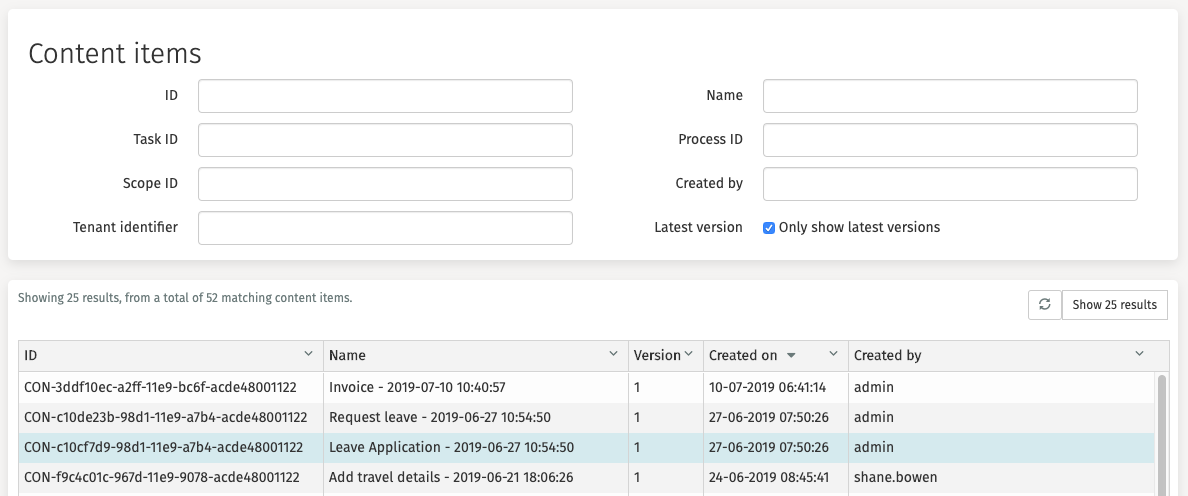Focus the Scope ID input field

385,184
